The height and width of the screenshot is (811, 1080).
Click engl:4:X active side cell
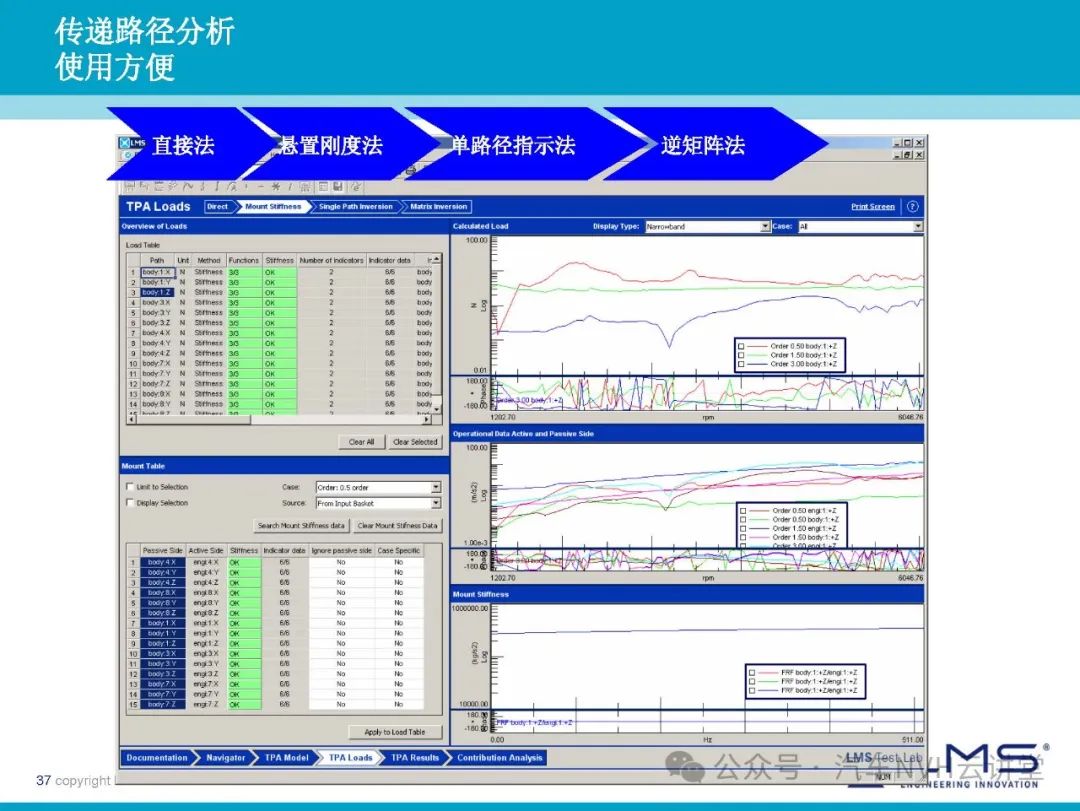point(206,562)
